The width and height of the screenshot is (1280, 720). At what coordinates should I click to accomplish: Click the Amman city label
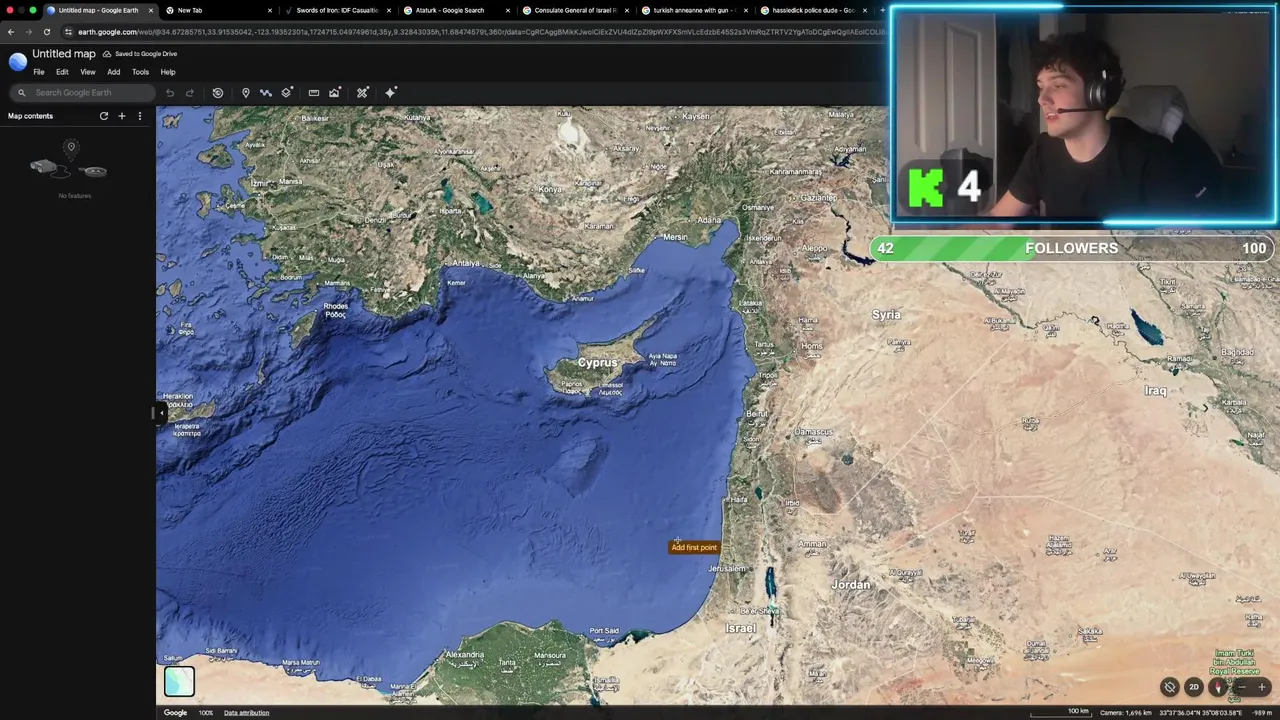click(812, 544)
